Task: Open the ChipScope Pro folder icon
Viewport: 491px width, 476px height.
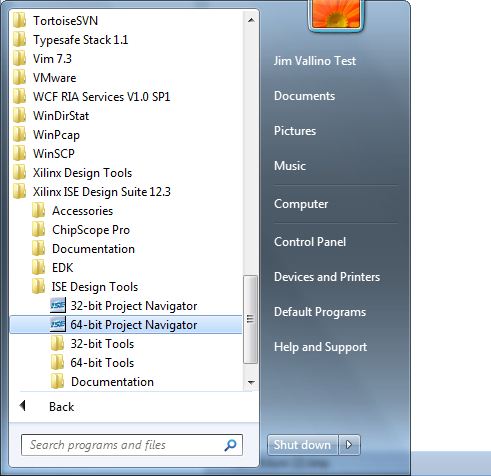Action: [x=39, y=229]
